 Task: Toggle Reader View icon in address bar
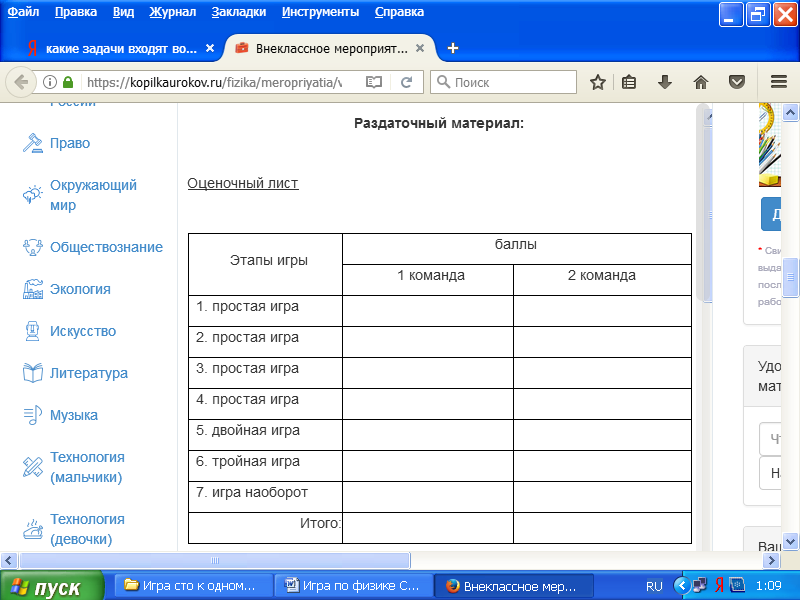click(374, 83)
